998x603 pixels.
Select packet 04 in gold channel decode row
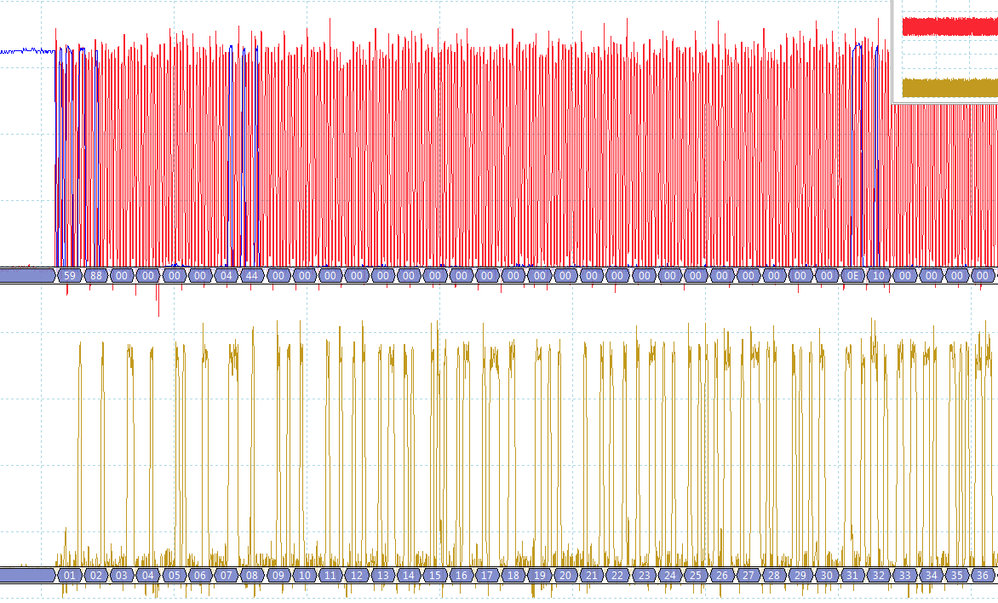click(x=148, y=575)
